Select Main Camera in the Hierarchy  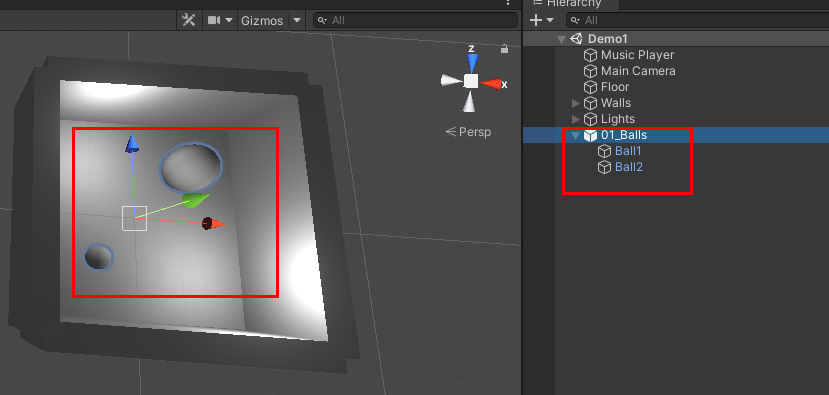(x=638, y=71)
